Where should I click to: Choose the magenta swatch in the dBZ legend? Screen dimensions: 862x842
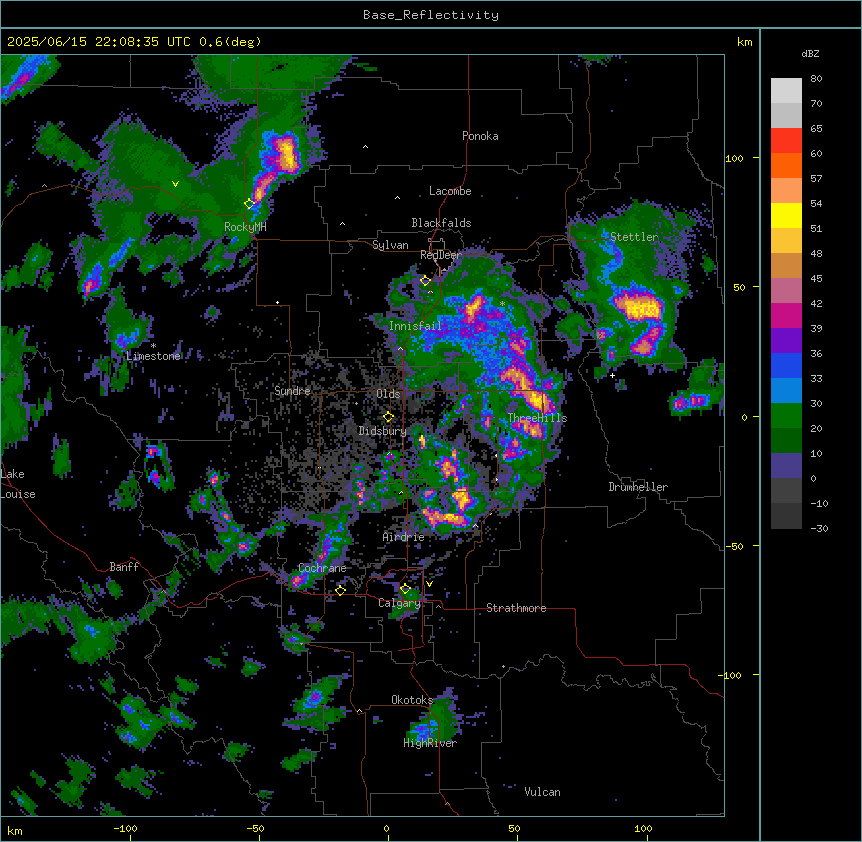point(786,315)
